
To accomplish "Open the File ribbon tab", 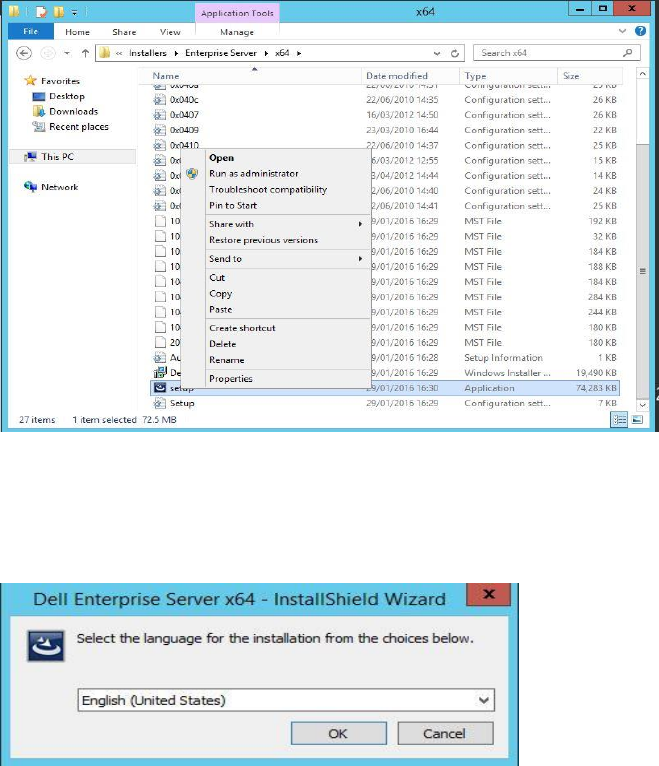I will click(31, 31).
